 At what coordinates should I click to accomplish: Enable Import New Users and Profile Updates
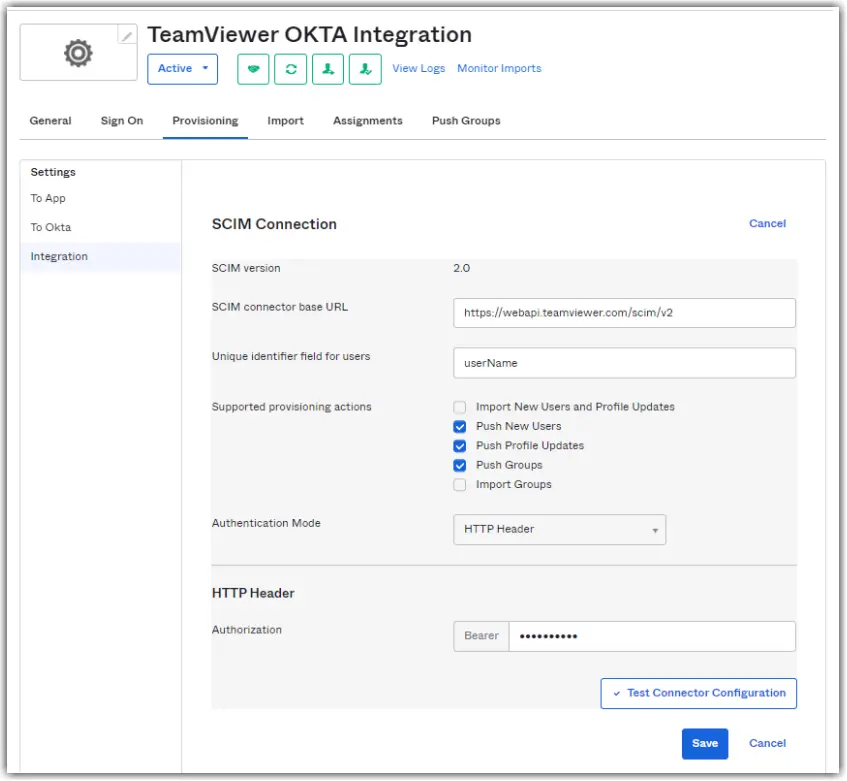click(x=460, y=407)
